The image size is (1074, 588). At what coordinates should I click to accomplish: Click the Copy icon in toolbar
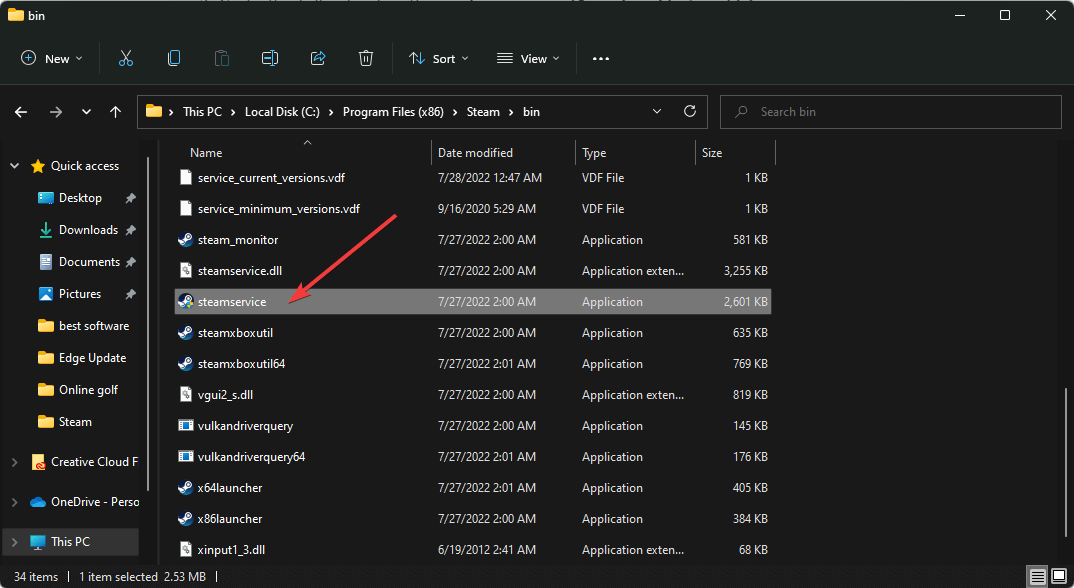click(x=174, y=58)
